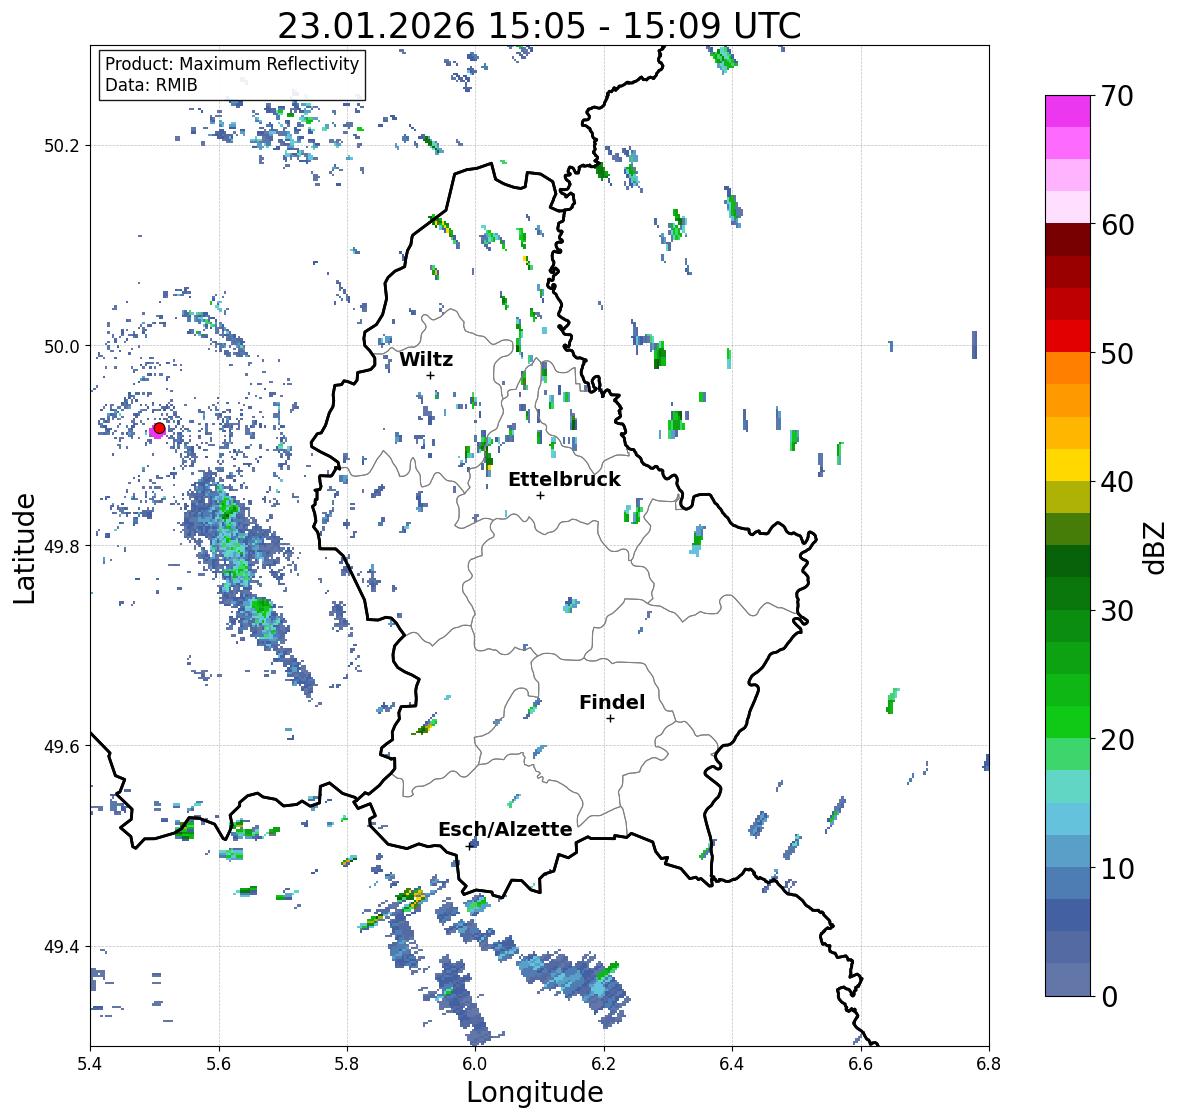This screenshot has width=1179, height=1117.
Task: Click the latitude tick label 49.6
Action: tap(62, 746)
